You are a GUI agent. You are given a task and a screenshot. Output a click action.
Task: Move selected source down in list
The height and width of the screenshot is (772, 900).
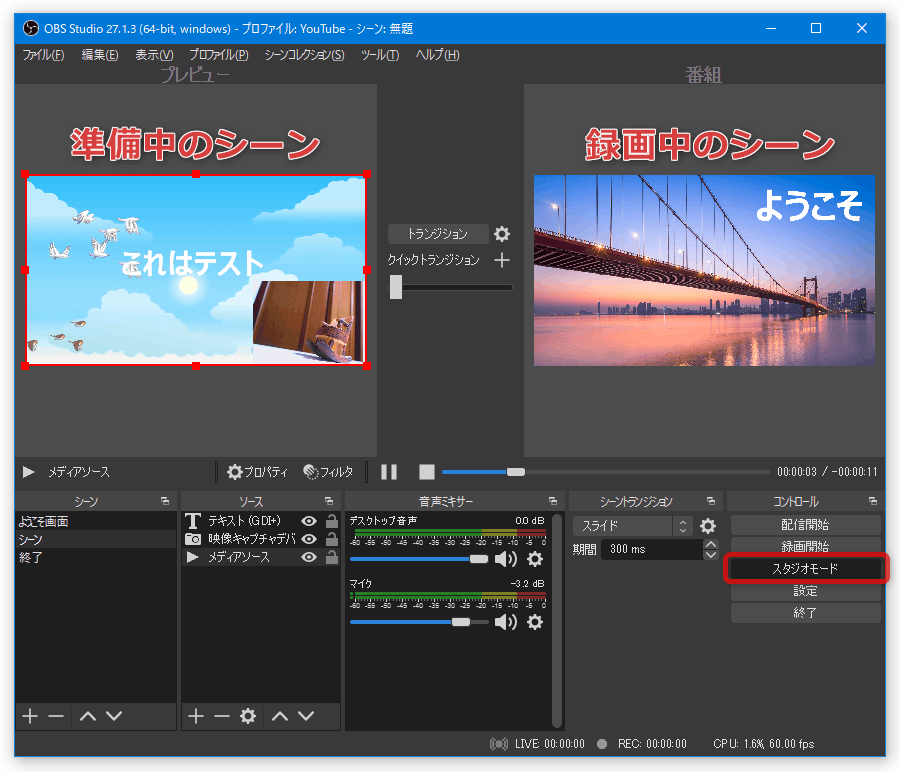coord(307,716)
